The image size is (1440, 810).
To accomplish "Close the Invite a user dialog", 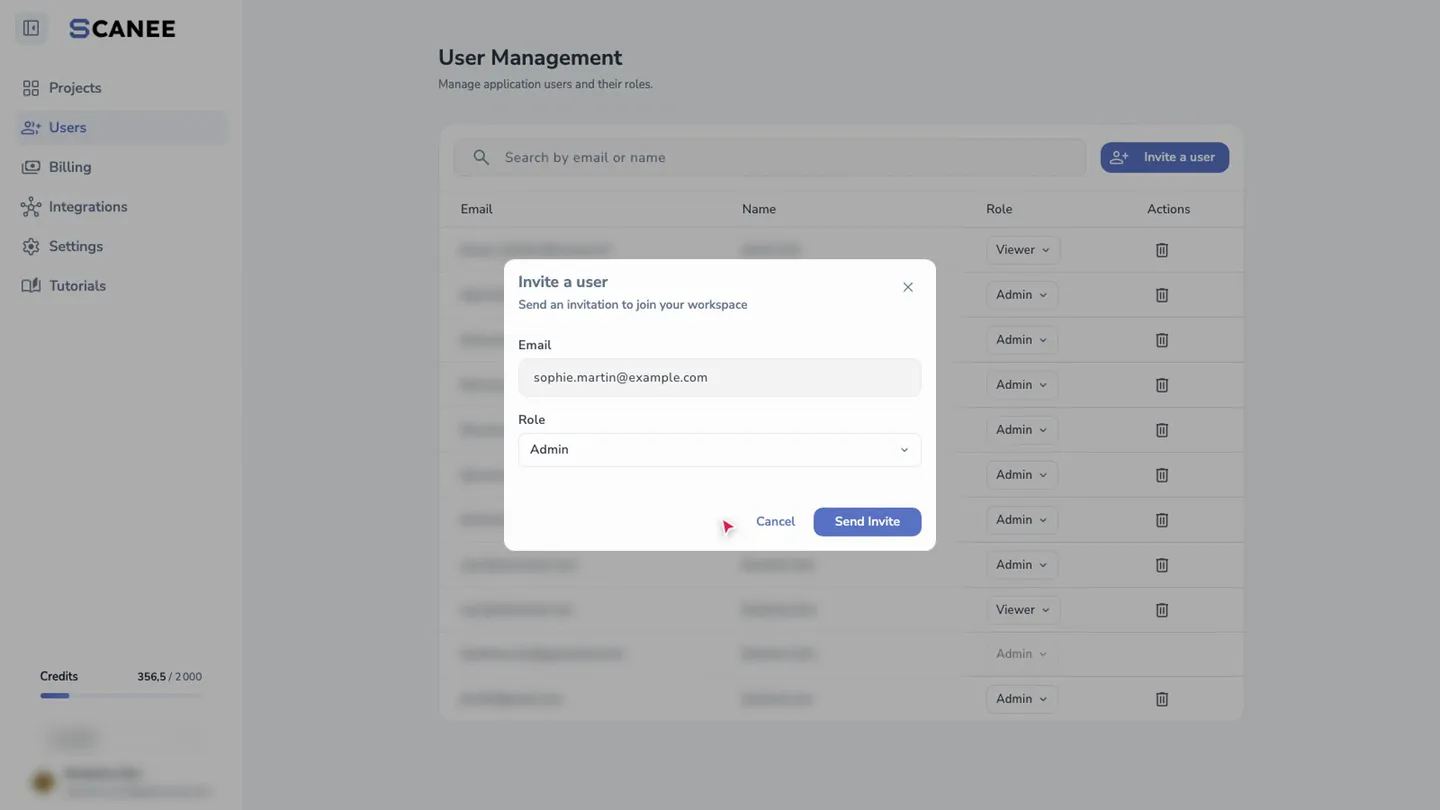I will [x=908, y=287].
